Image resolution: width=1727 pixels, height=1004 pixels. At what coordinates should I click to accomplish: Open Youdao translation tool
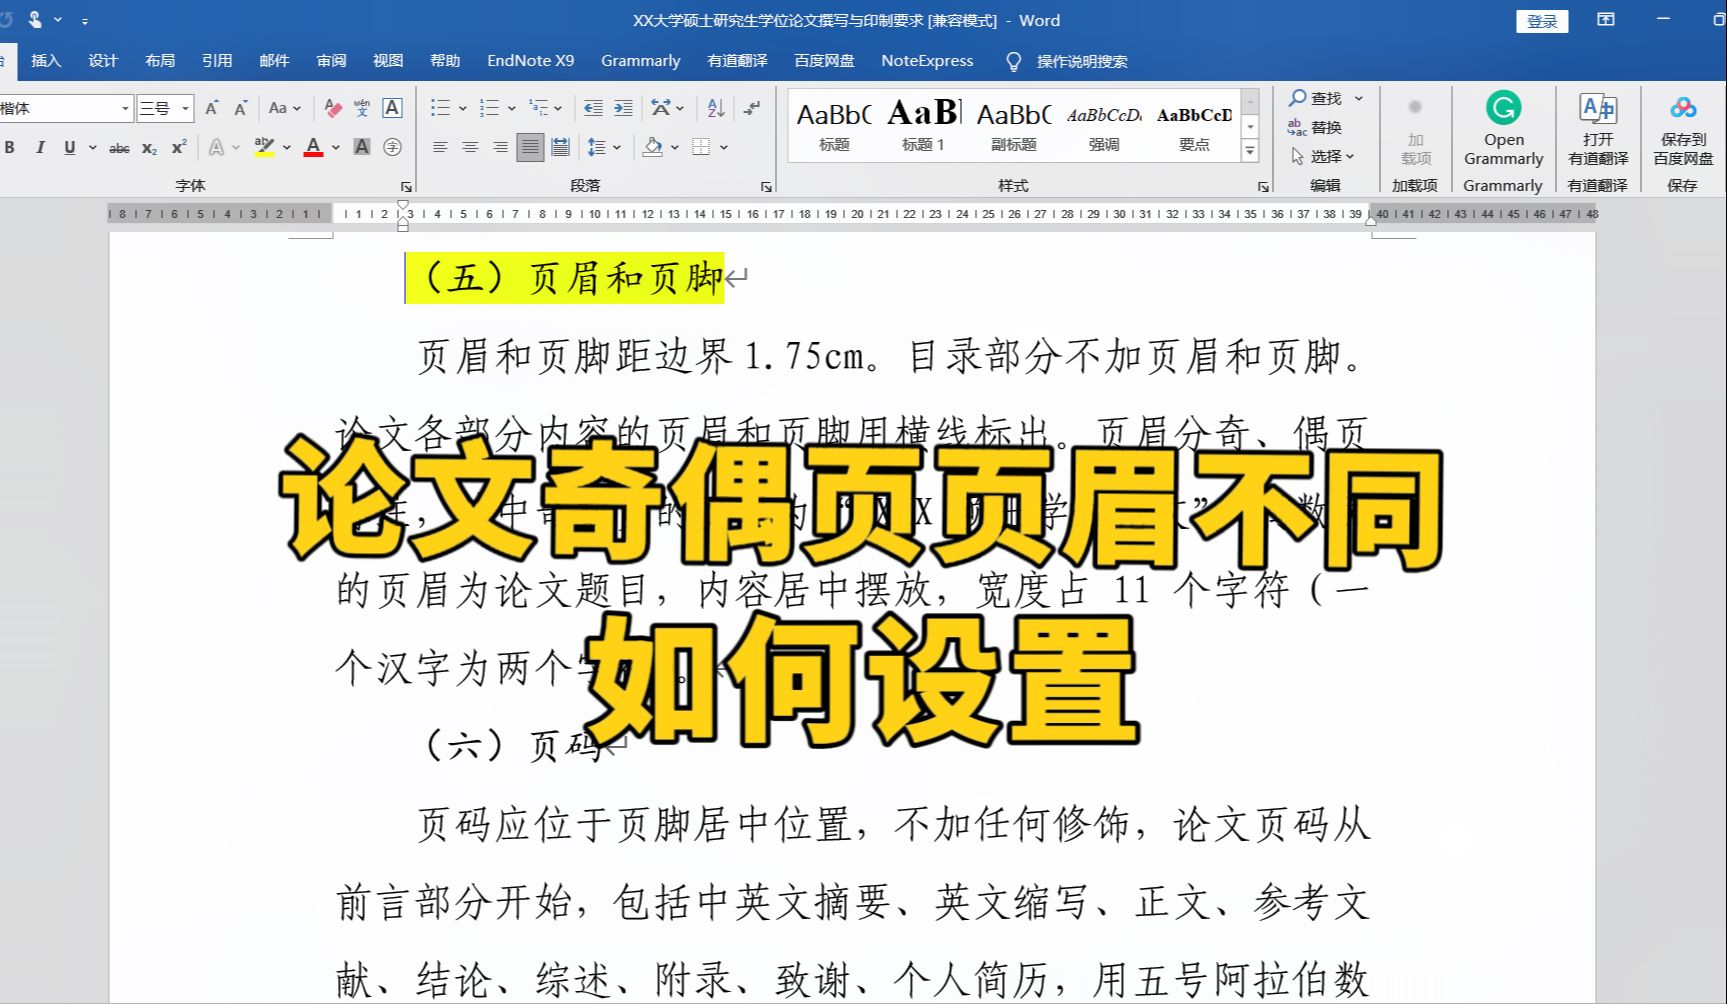[x=1598, y=128]
